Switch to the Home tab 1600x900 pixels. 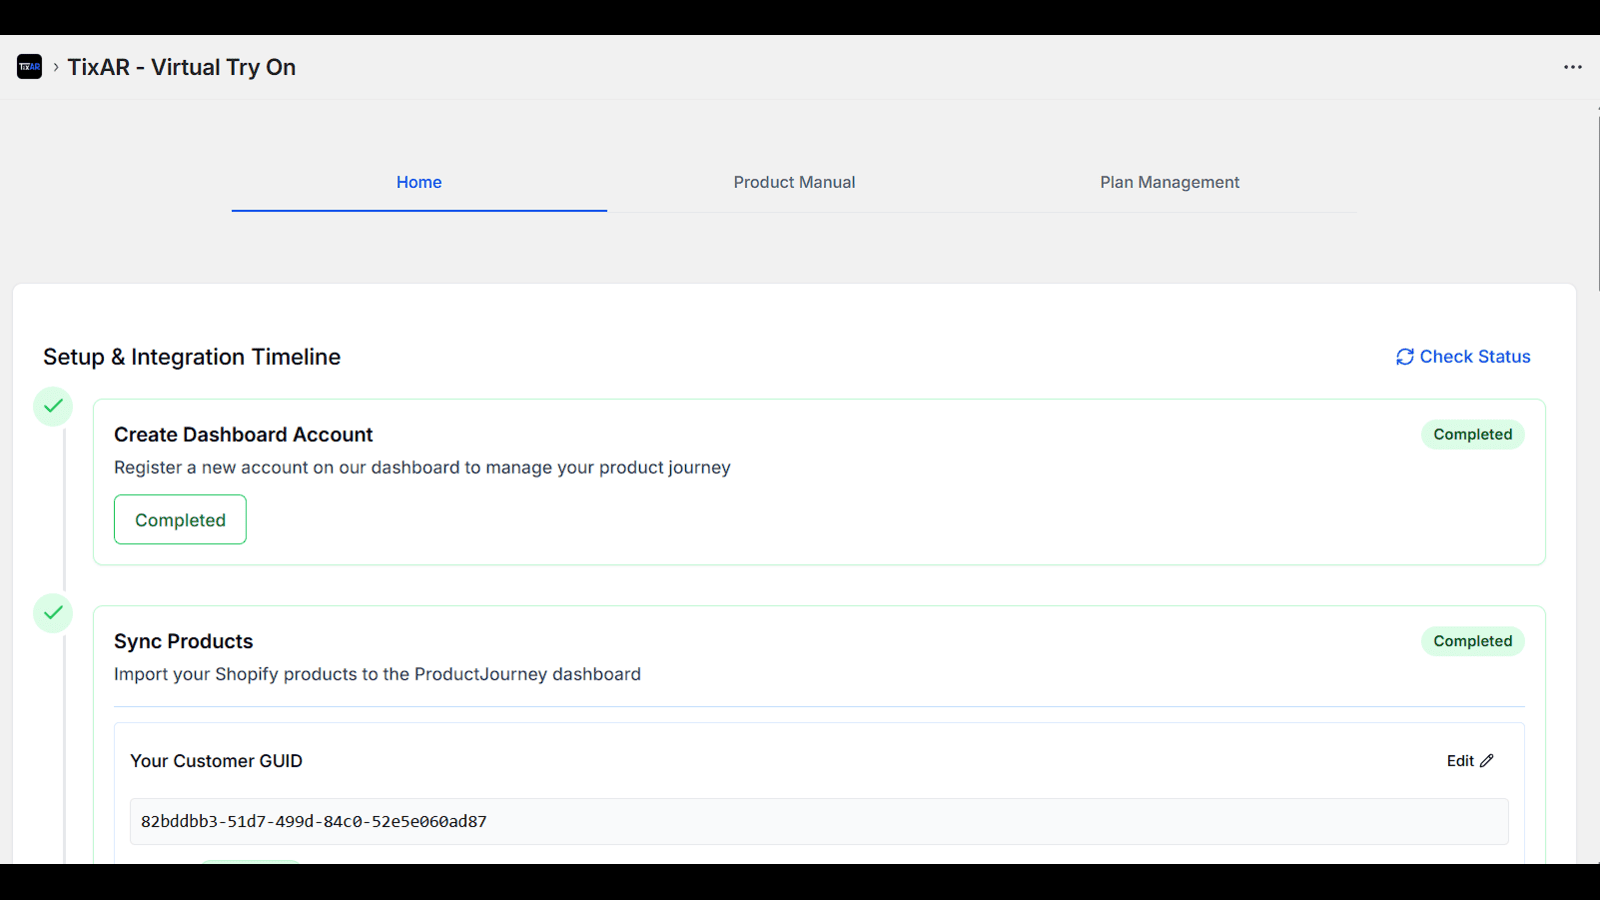coord(418,182)
